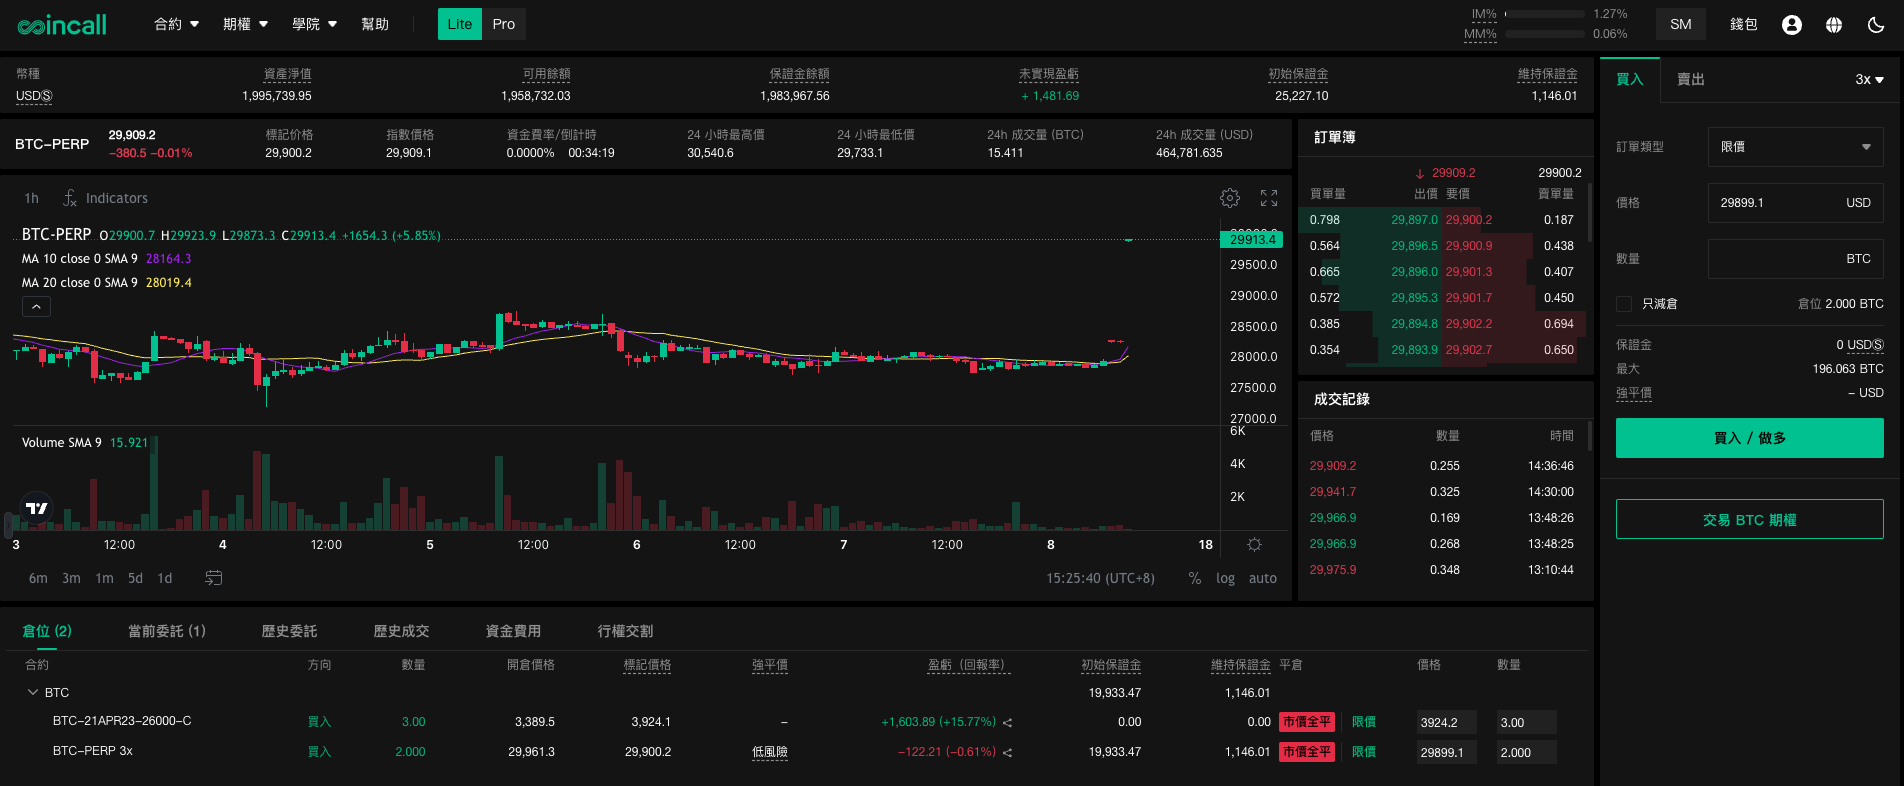Open the 行權交割 tab
The image size is (1904, 786).
tap(625, 631)
